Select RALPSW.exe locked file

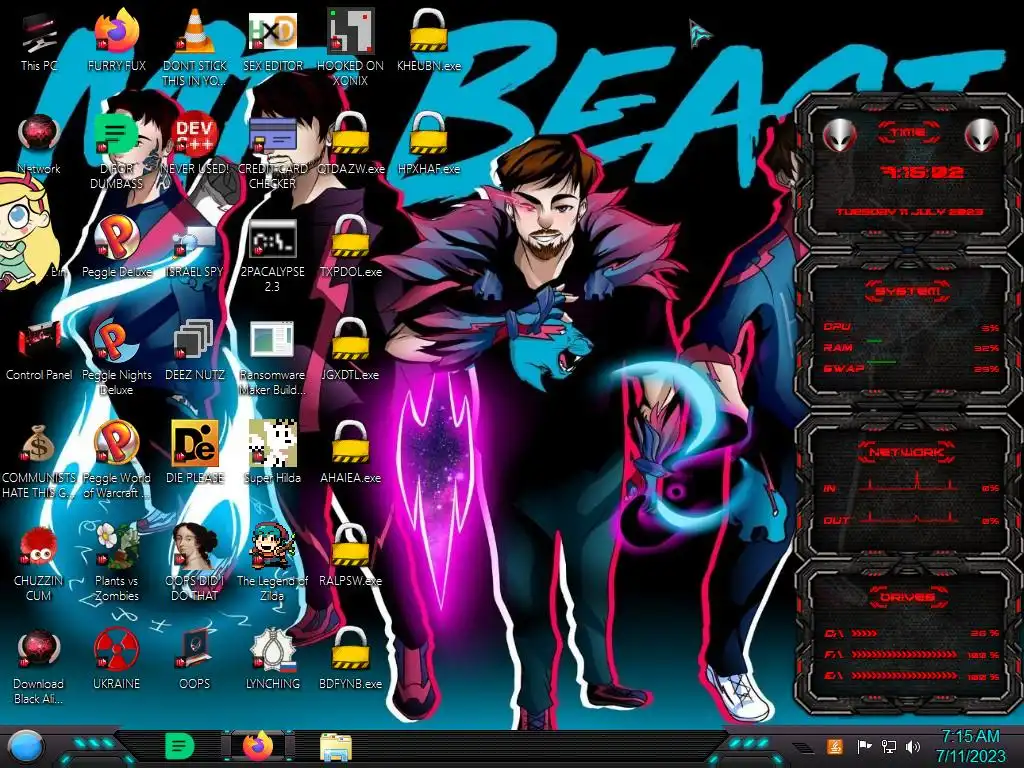tap(351, 555)
